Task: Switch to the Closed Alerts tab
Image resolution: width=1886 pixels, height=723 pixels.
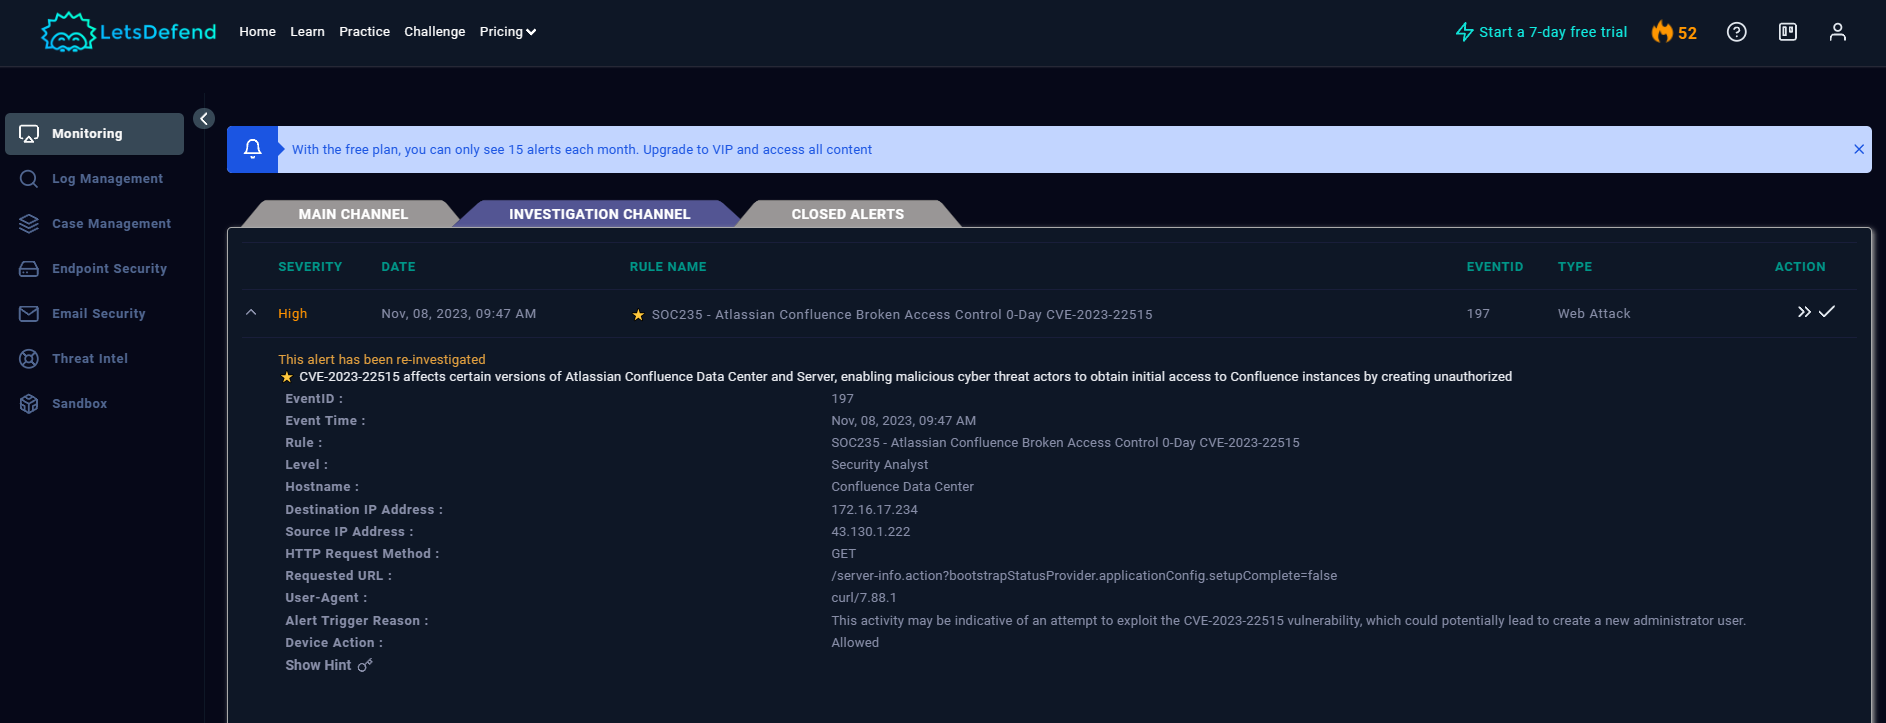Action: pyautogui.click(x=848, y=214)
